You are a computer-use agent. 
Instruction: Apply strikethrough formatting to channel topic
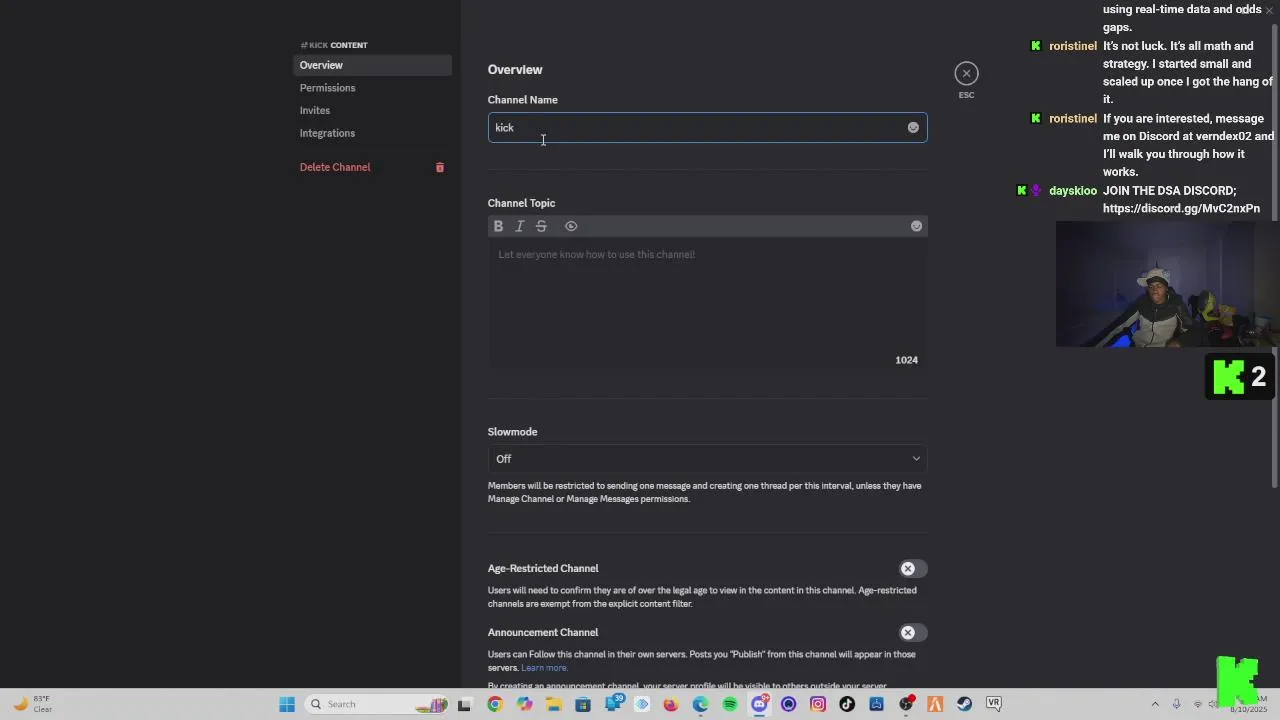click(x=541, y=226)
